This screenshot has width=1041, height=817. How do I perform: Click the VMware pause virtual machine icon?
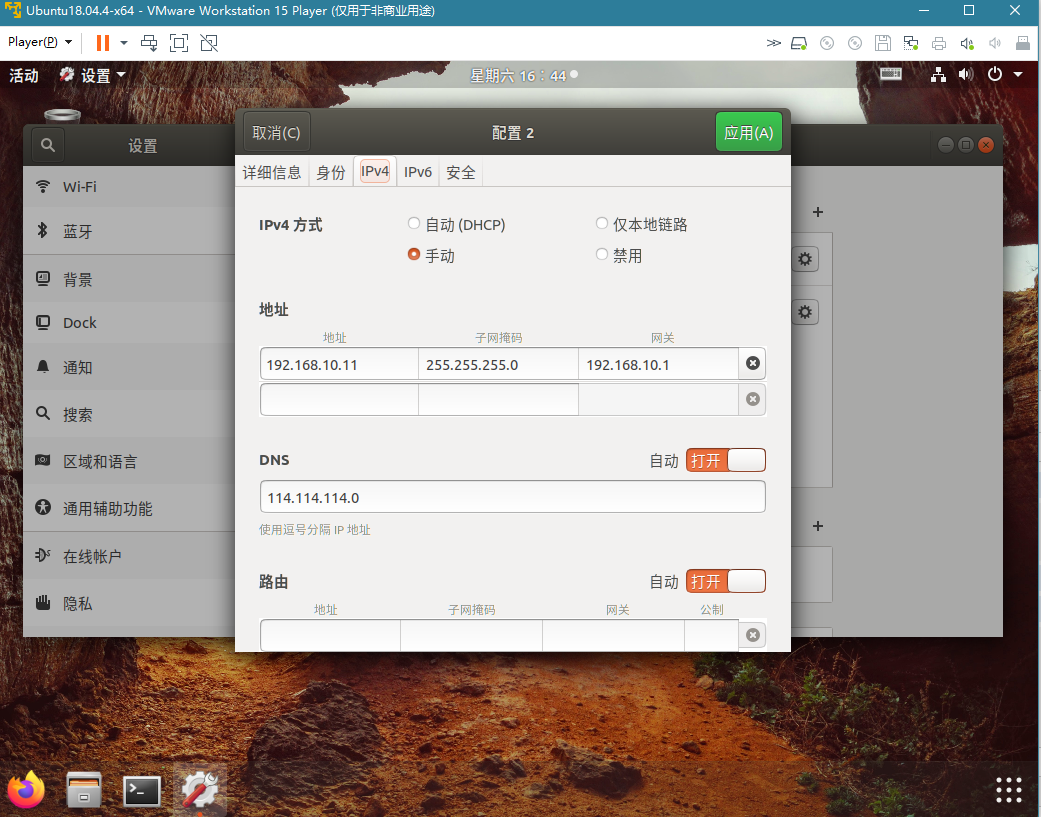[x=102, y=43]
